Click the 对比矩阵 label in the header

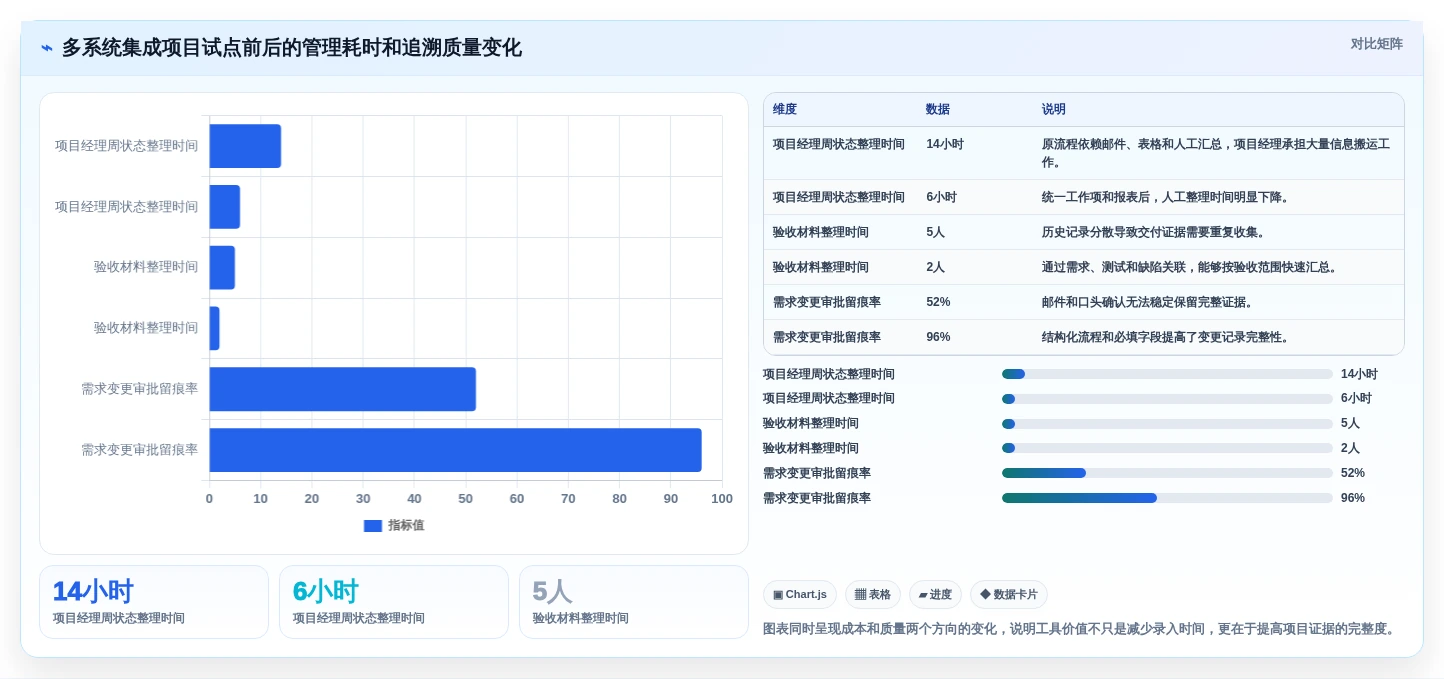pos(1376,44)
